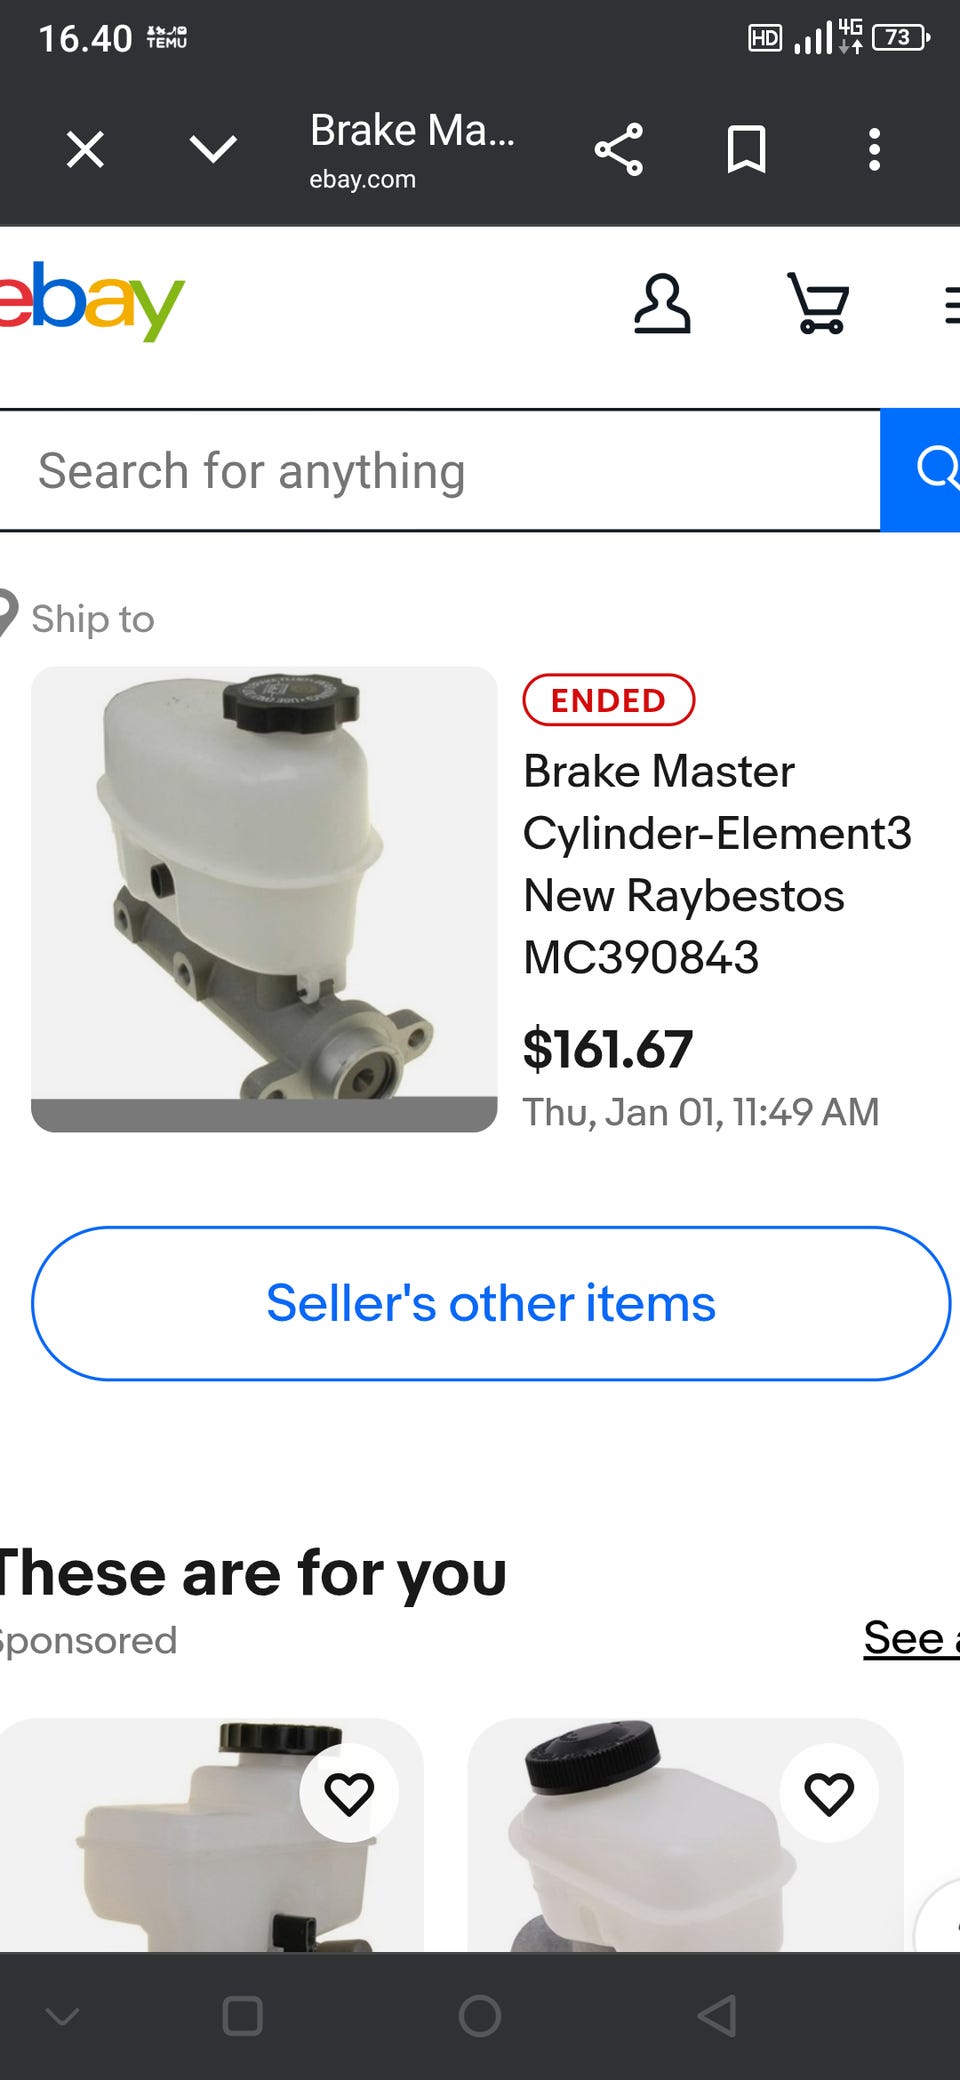Tap the blue search magnifier button
The height and width of the screenshot is (2080, 960).
(x=920, y=470)
